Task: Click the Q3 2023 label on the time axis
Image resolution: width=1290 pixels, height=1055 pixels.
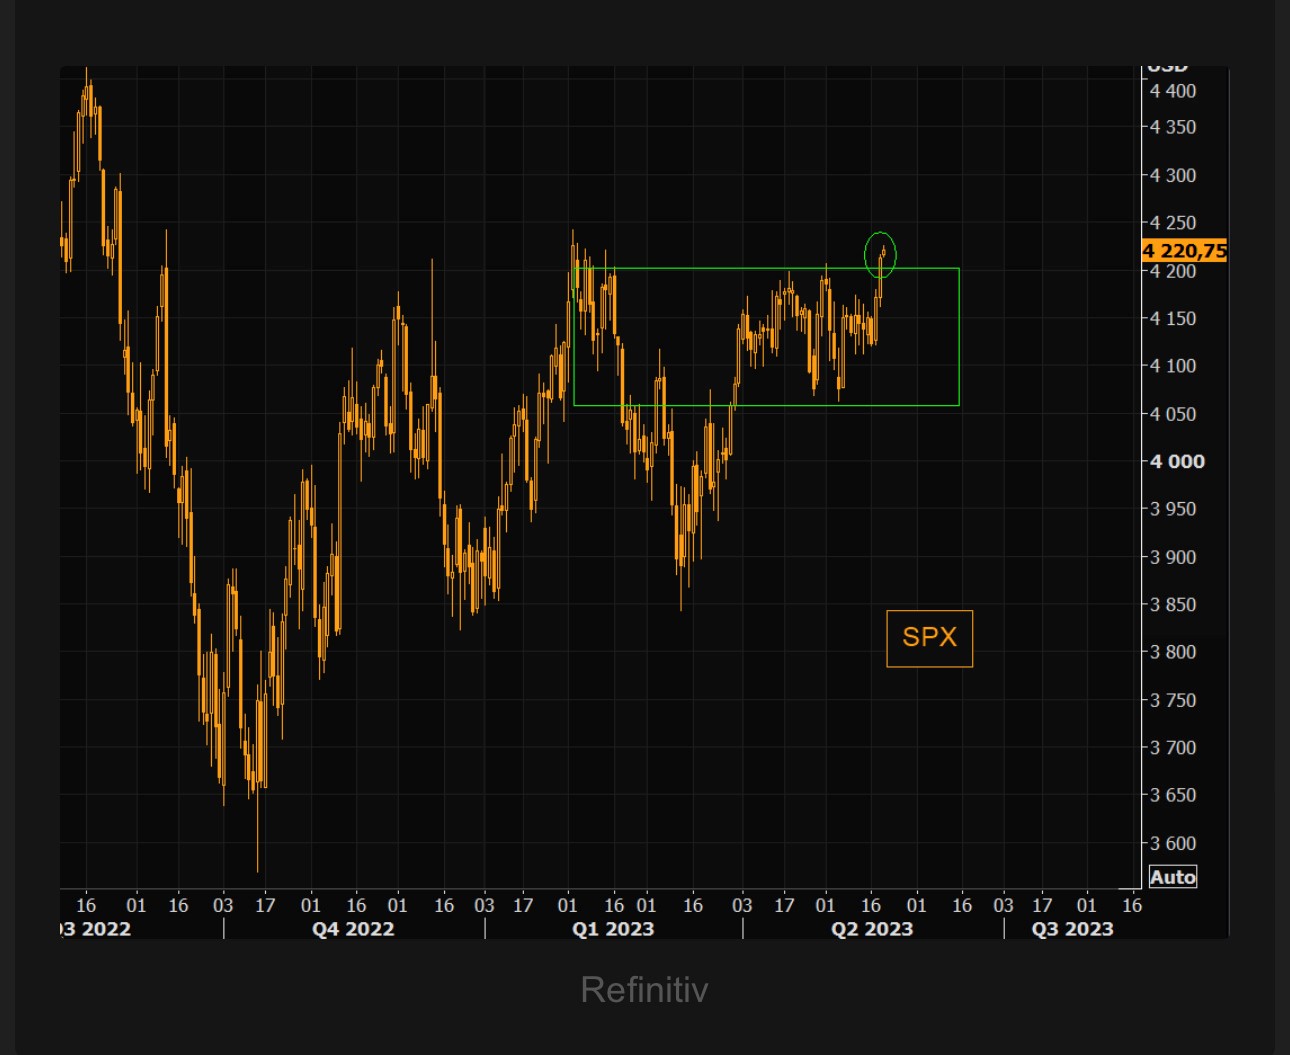Action: (1072, 928)
